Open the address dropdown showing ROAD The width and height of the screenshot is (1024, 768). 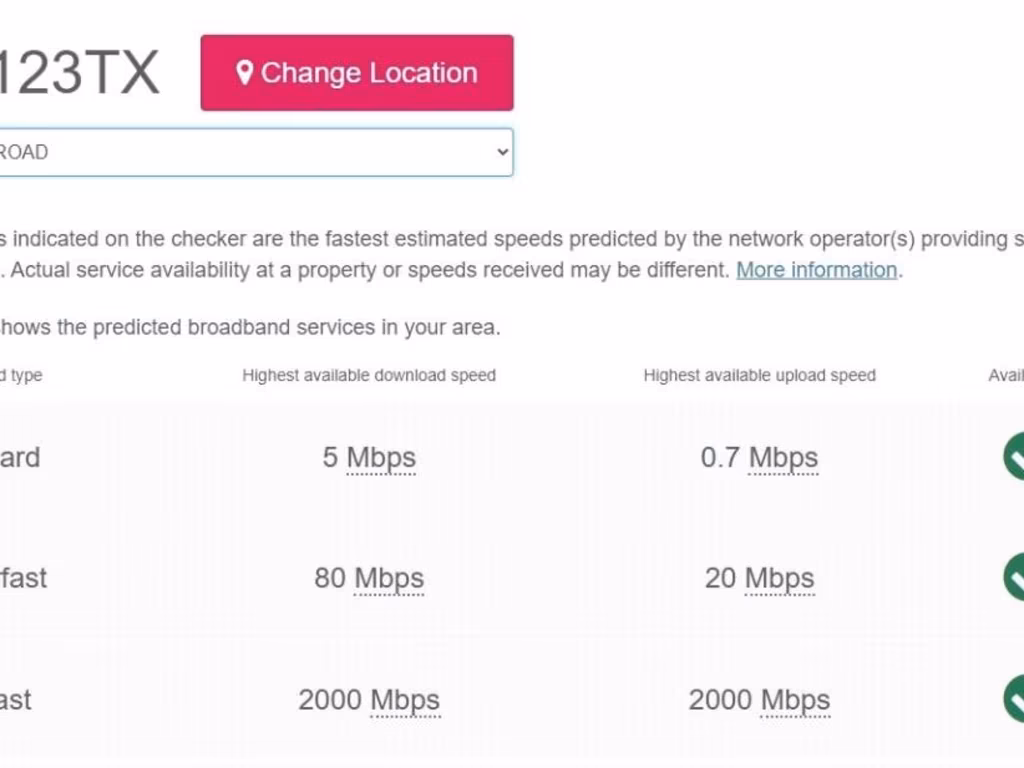[250, 152]
